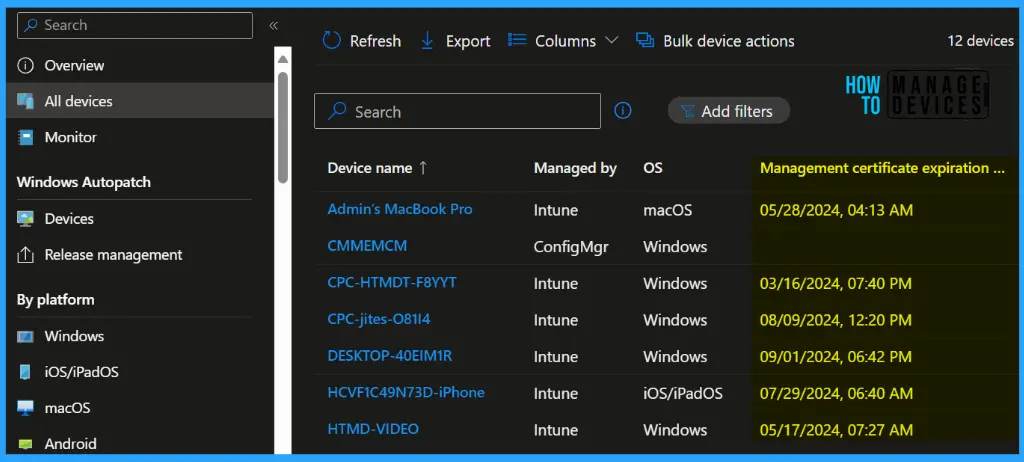Click the 08/09/2024, 12:20 PM cell

pyautogui.click(x=836, y=320)
